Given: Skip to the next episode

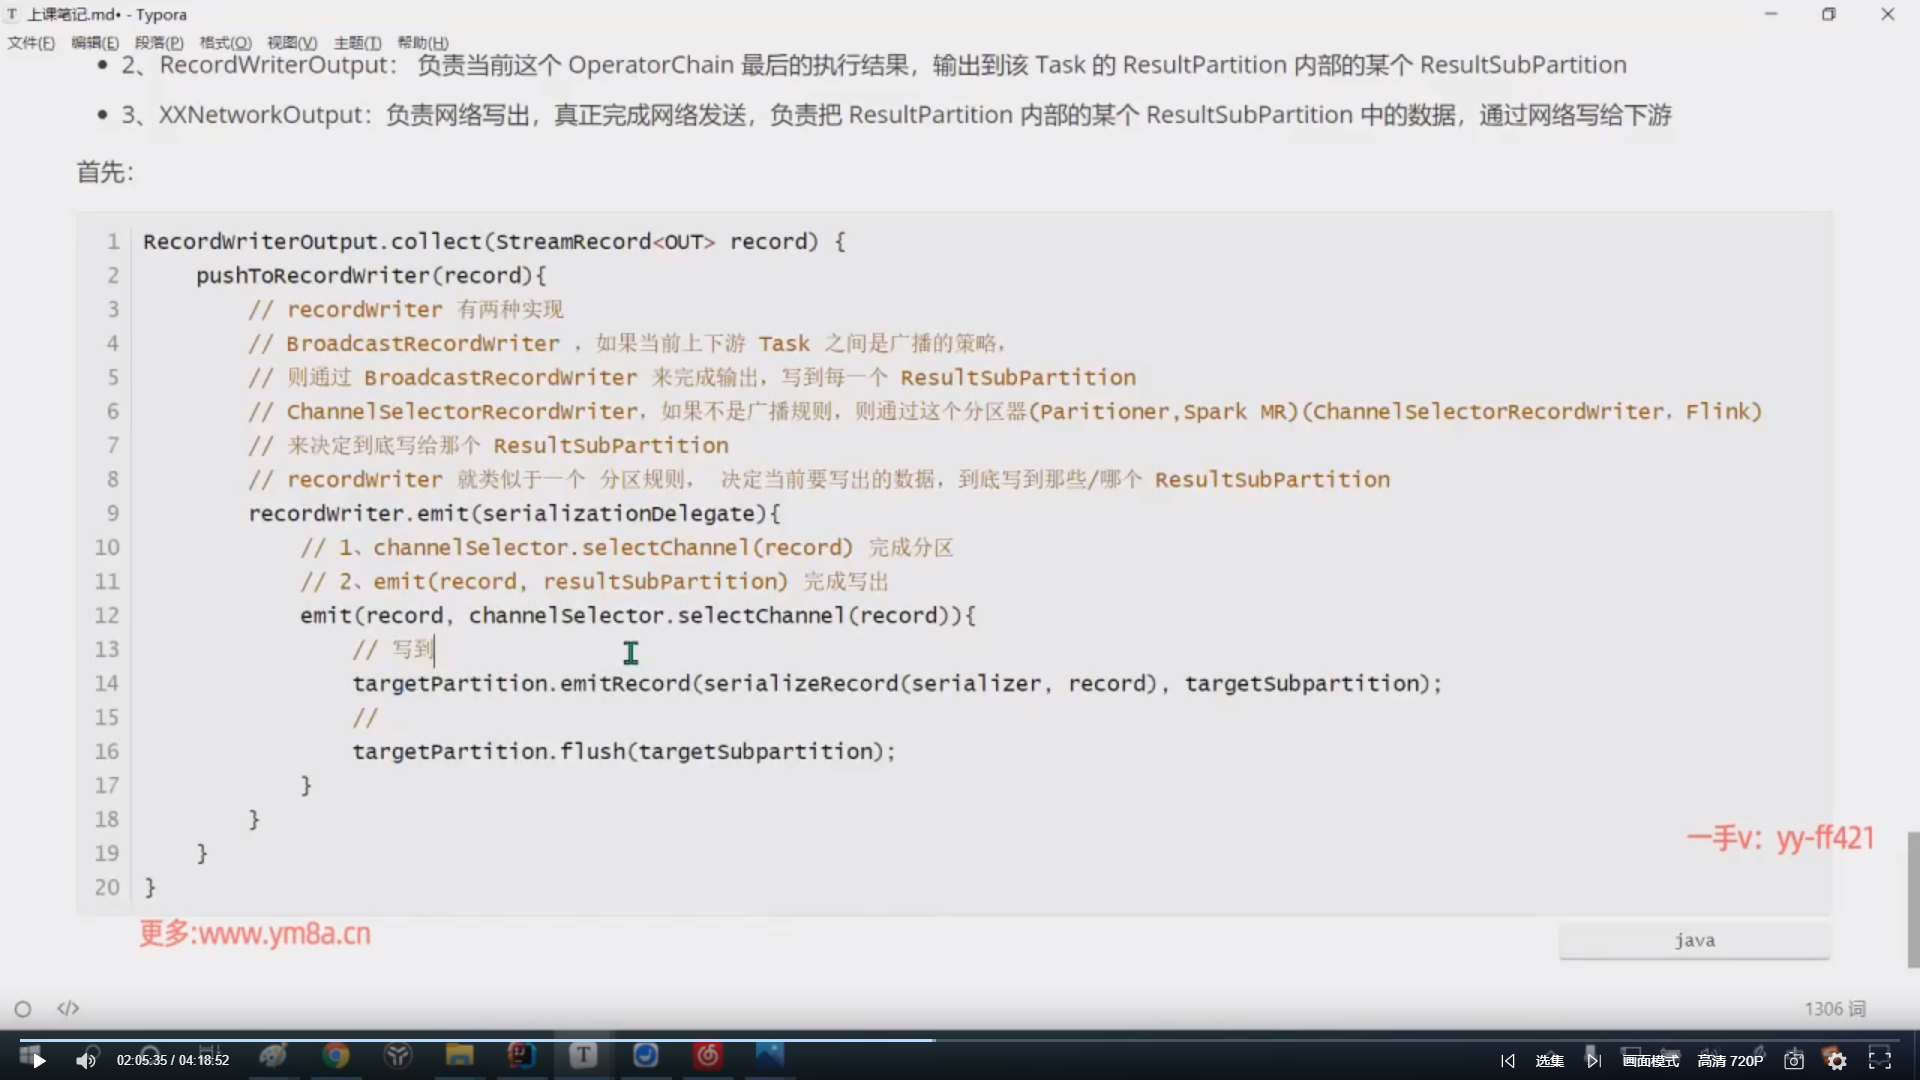Looking at the screenshot, I should tap(1593, 1060).
